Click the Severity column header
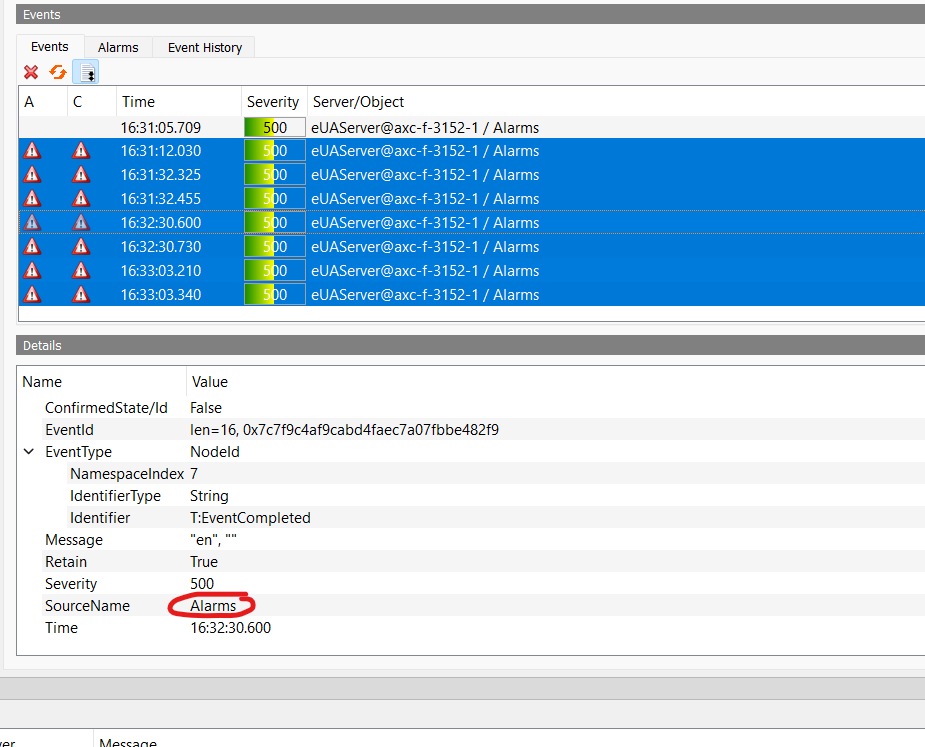925x747 pixels. [x=272, y=102]
